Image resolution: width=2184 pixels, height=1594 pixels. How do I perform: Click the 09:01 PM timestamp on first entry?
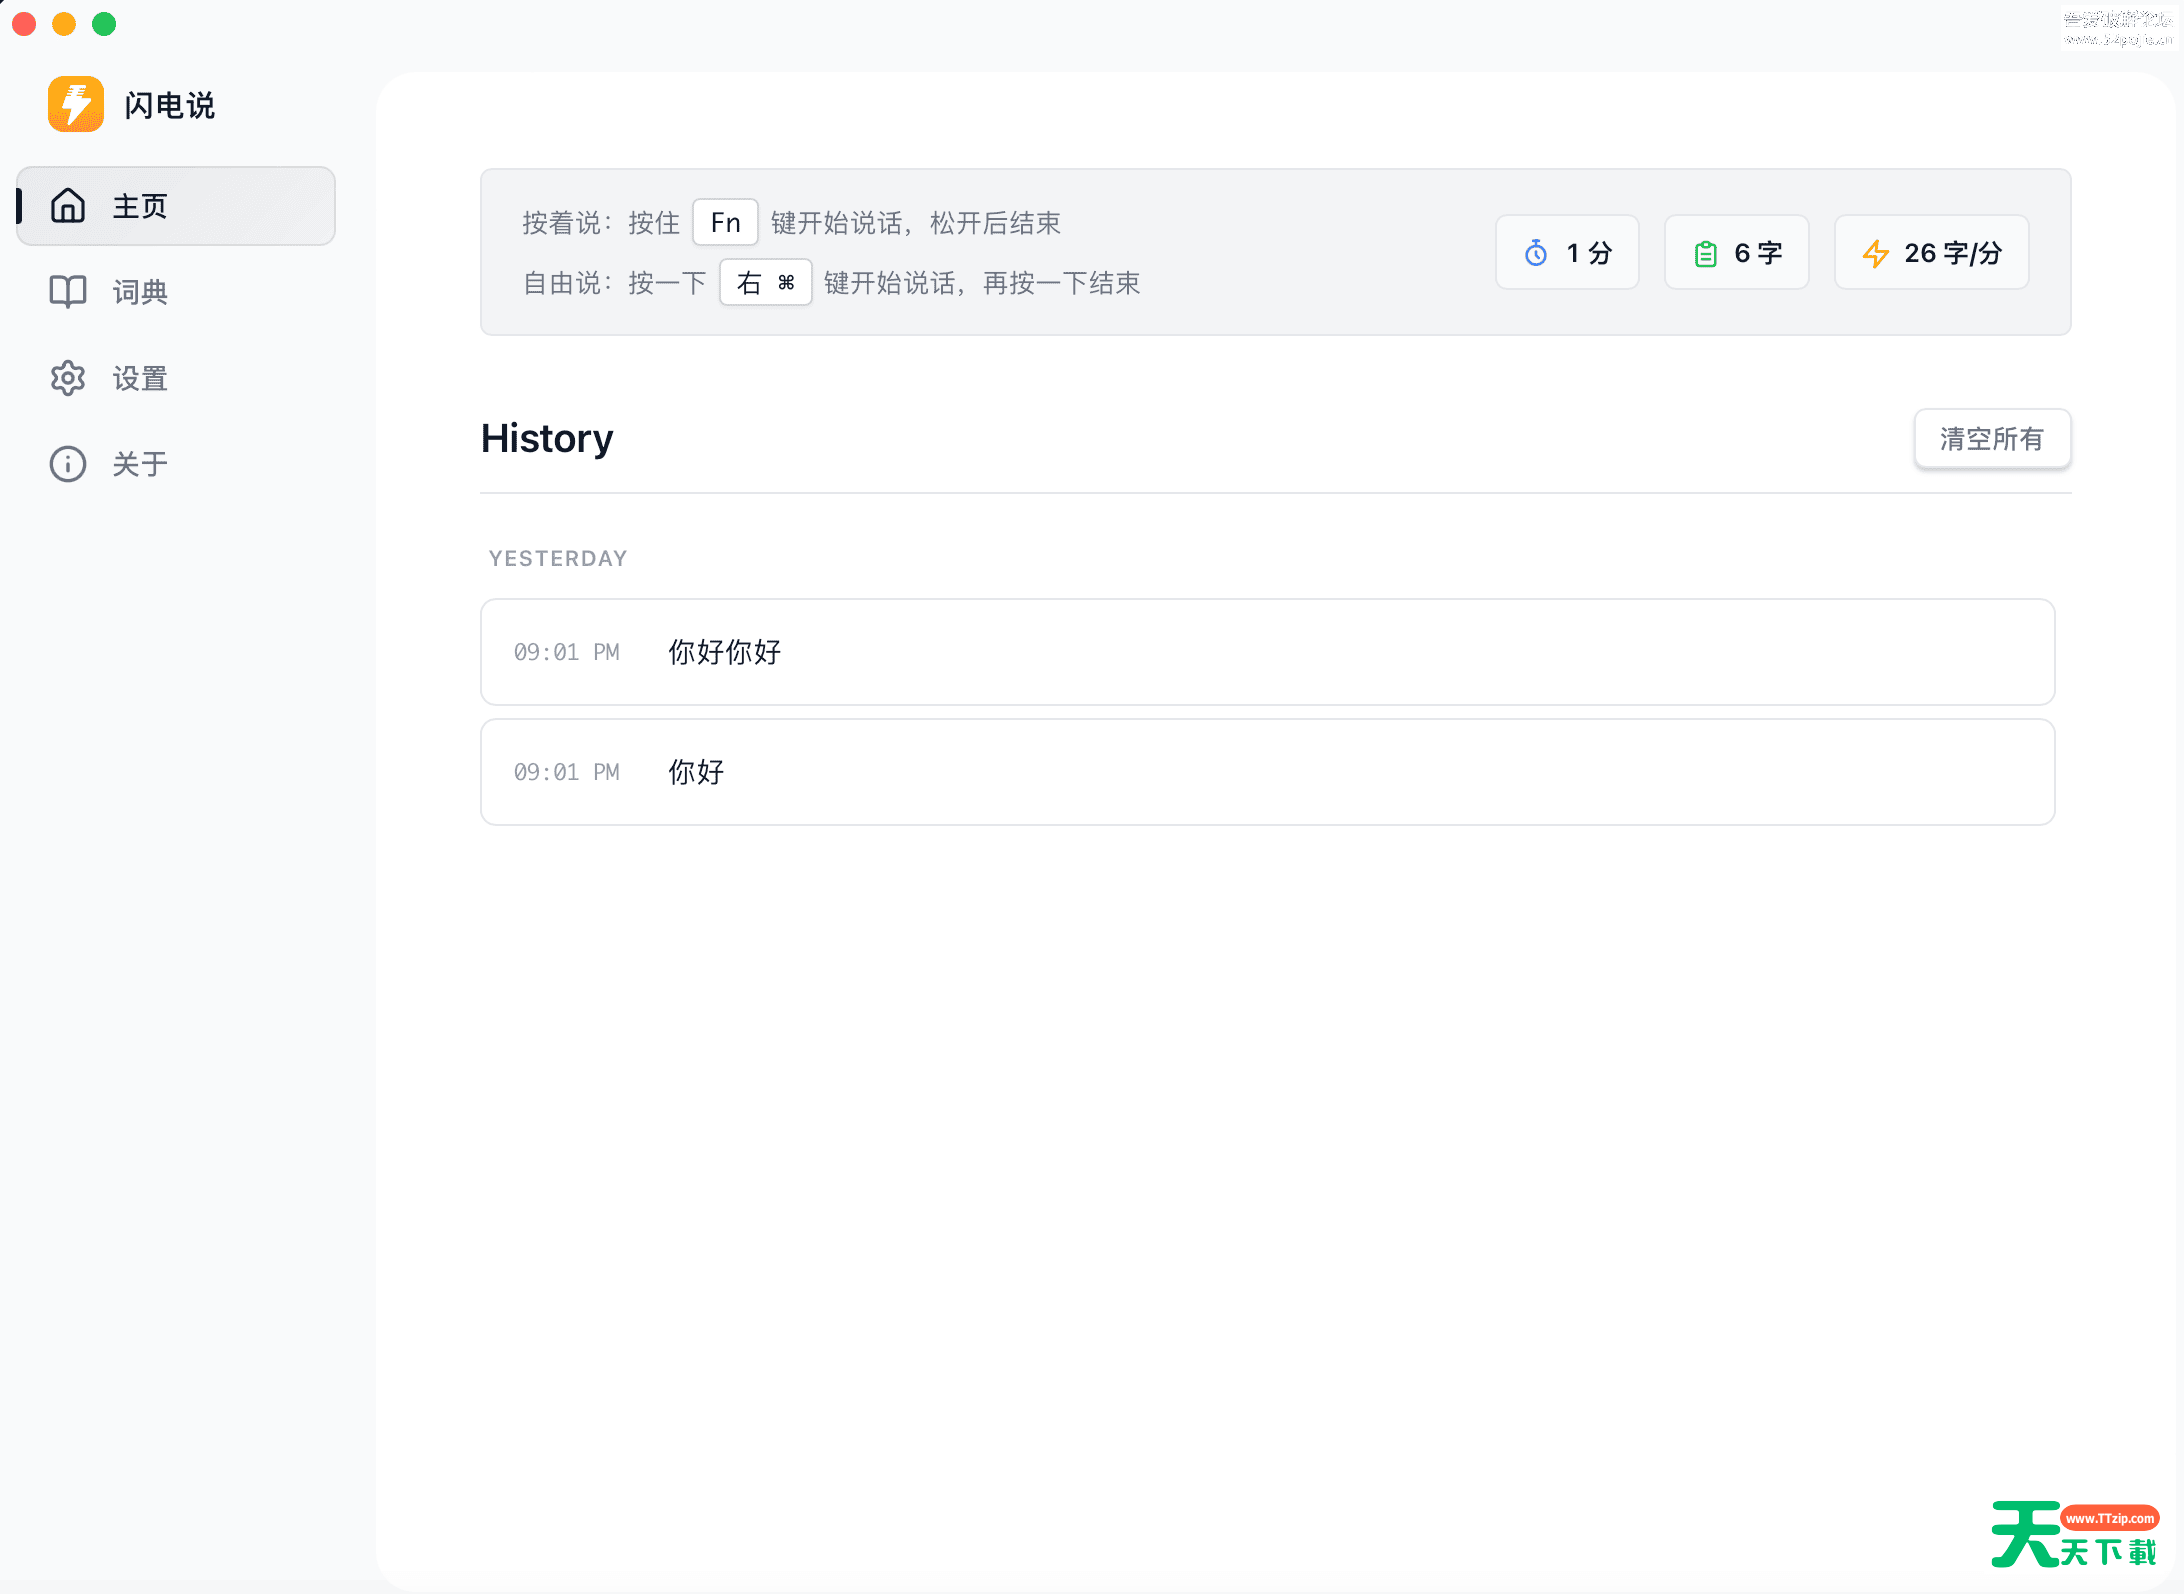point(566,652)
